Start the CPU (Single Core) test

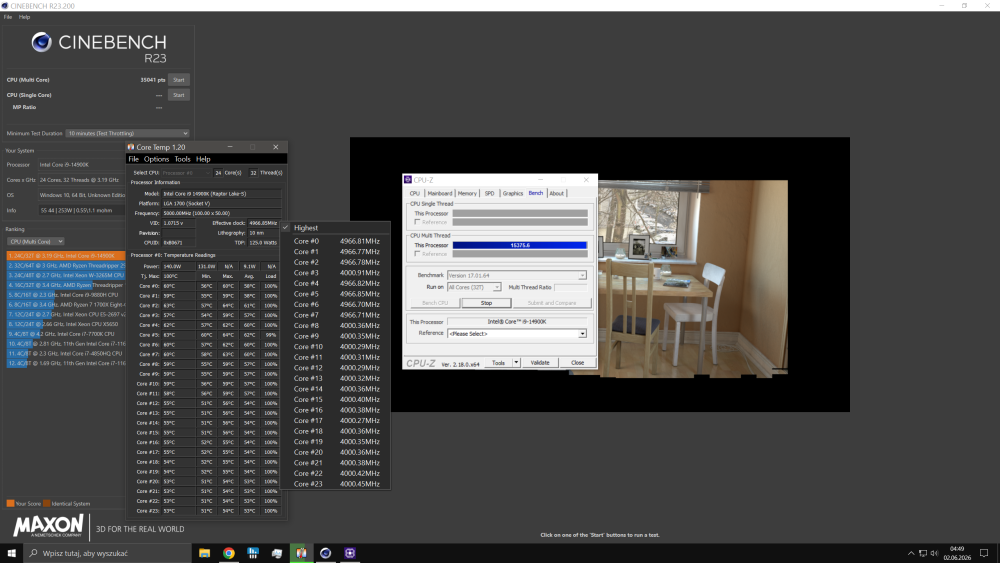pos(179,95)
